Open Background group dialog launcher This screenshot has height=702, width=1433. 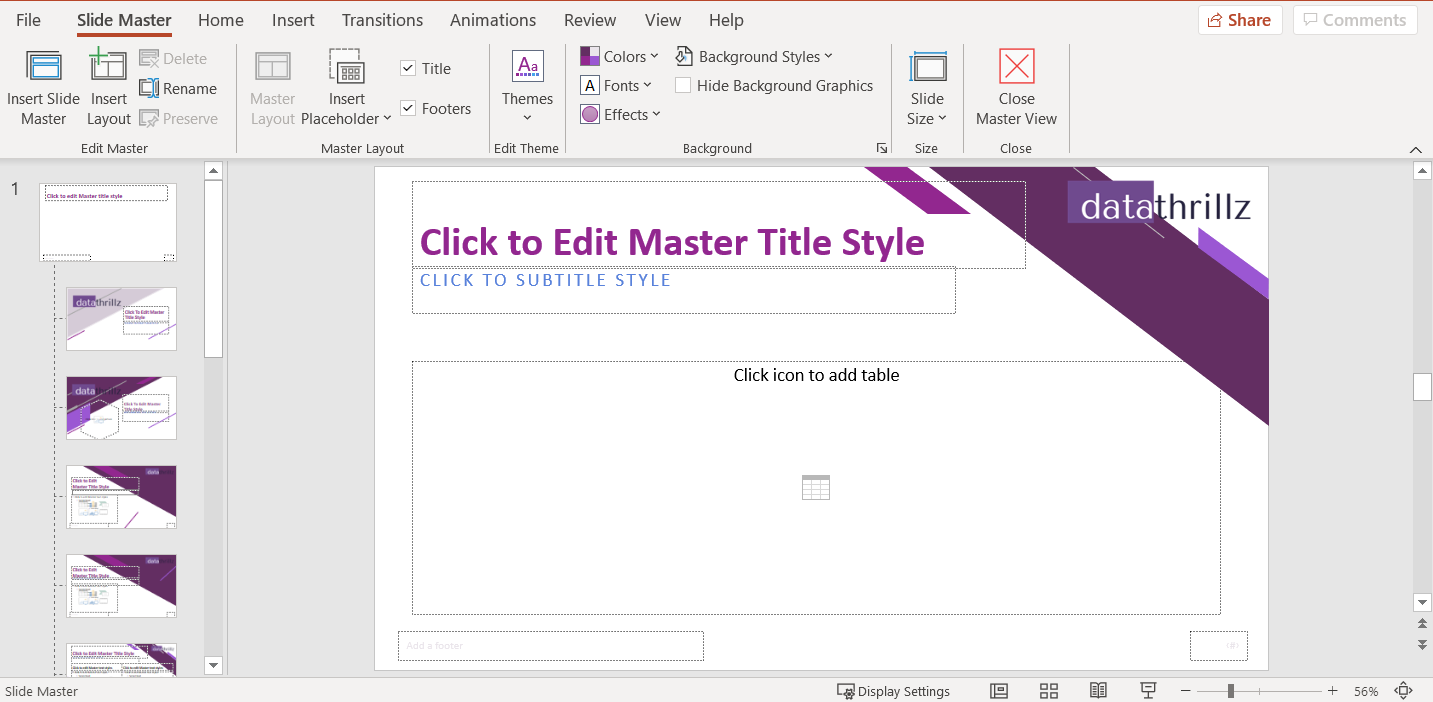click(x=882, y=148)
